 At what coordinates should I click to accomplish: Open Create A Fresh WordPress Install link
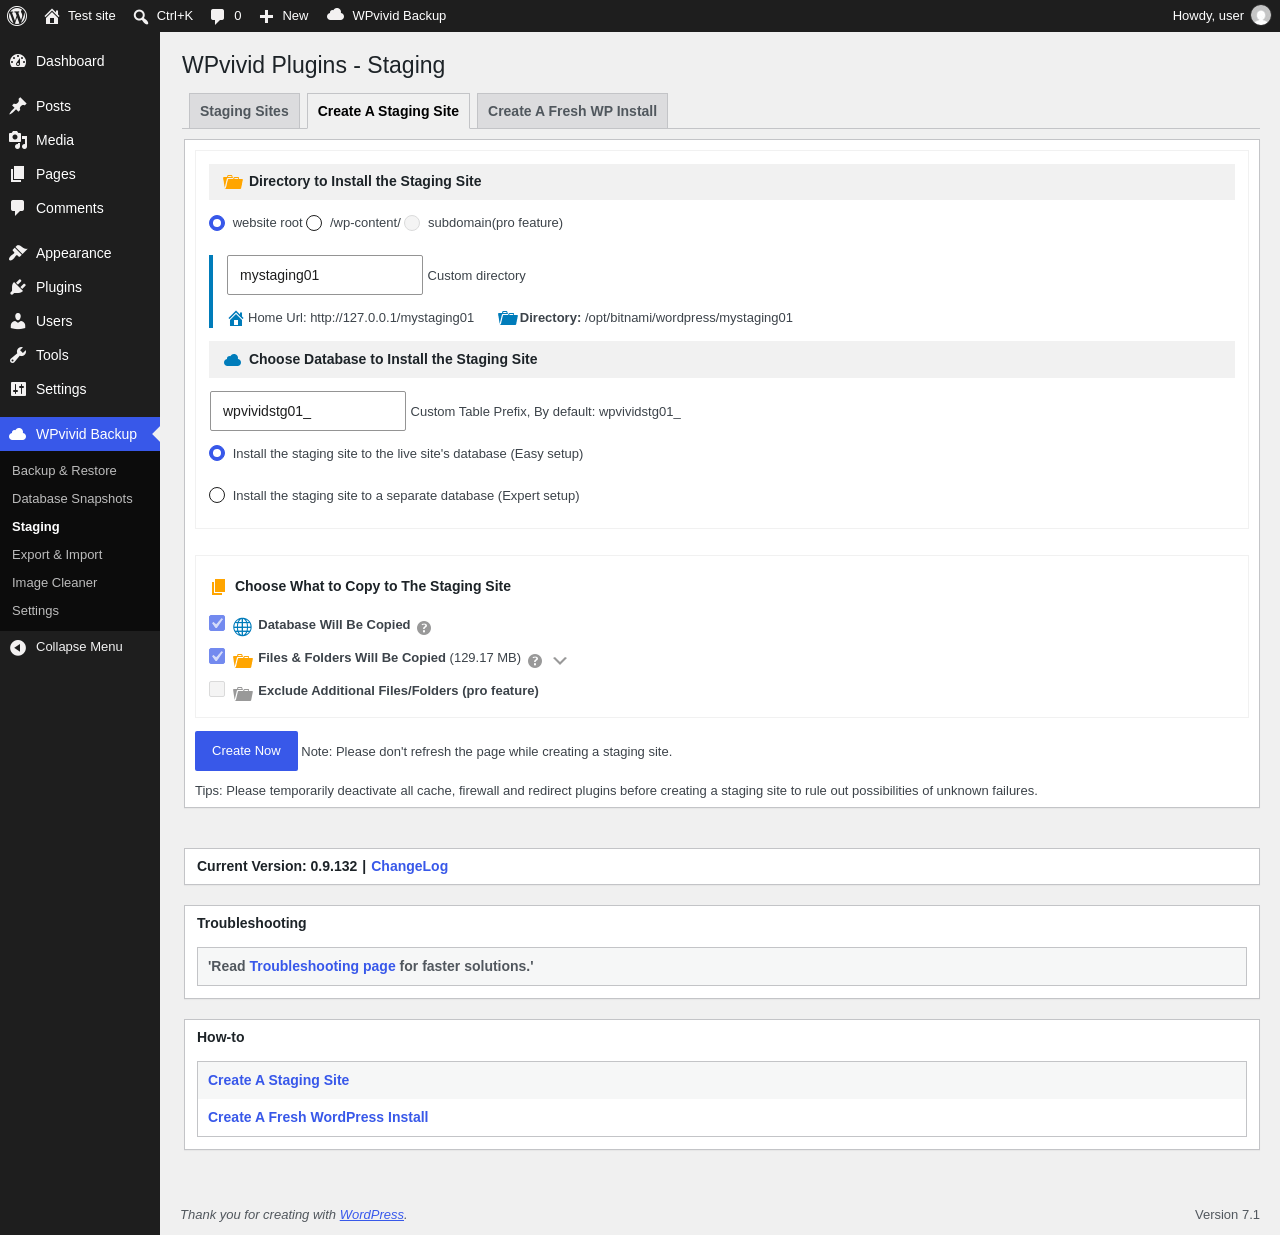point(318,1117)
